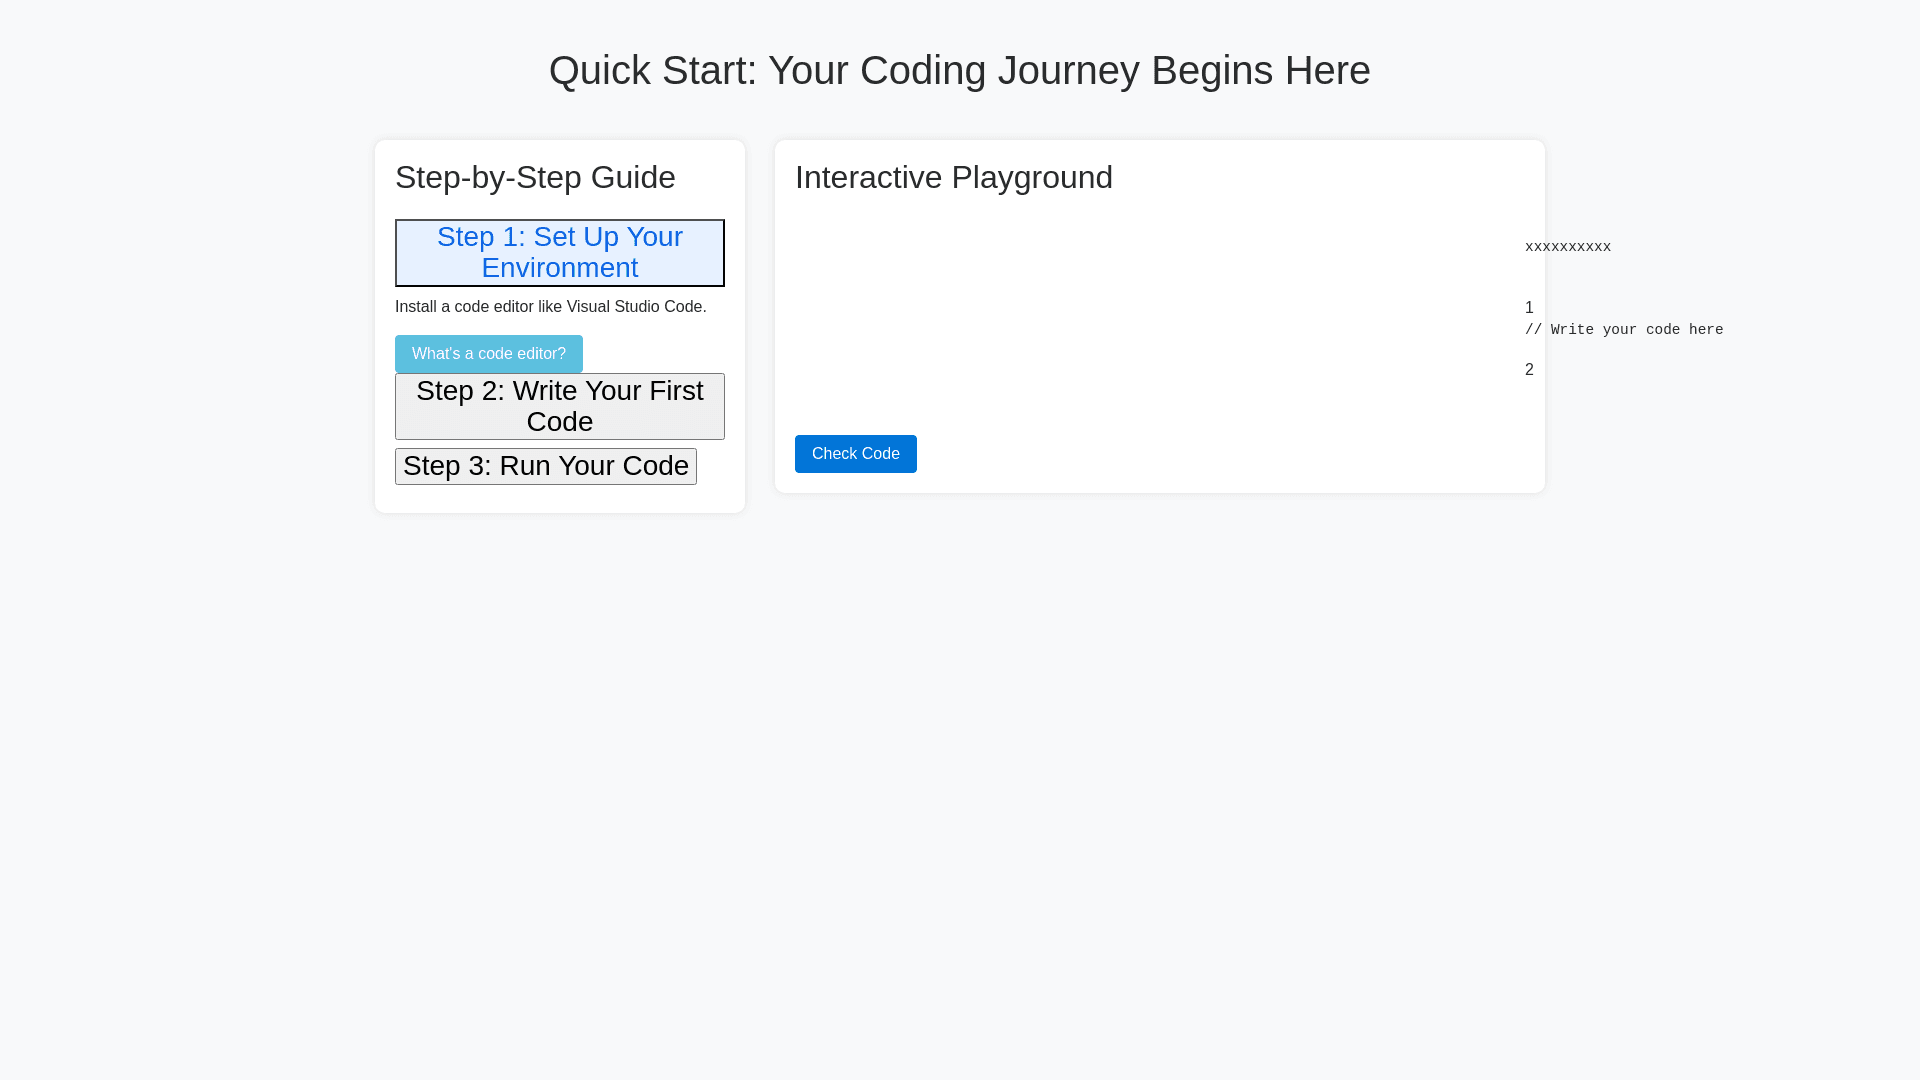Click line number 1 in the editor
This screenshot has height=1080, width=1920.
click(x=1529, y=308)
